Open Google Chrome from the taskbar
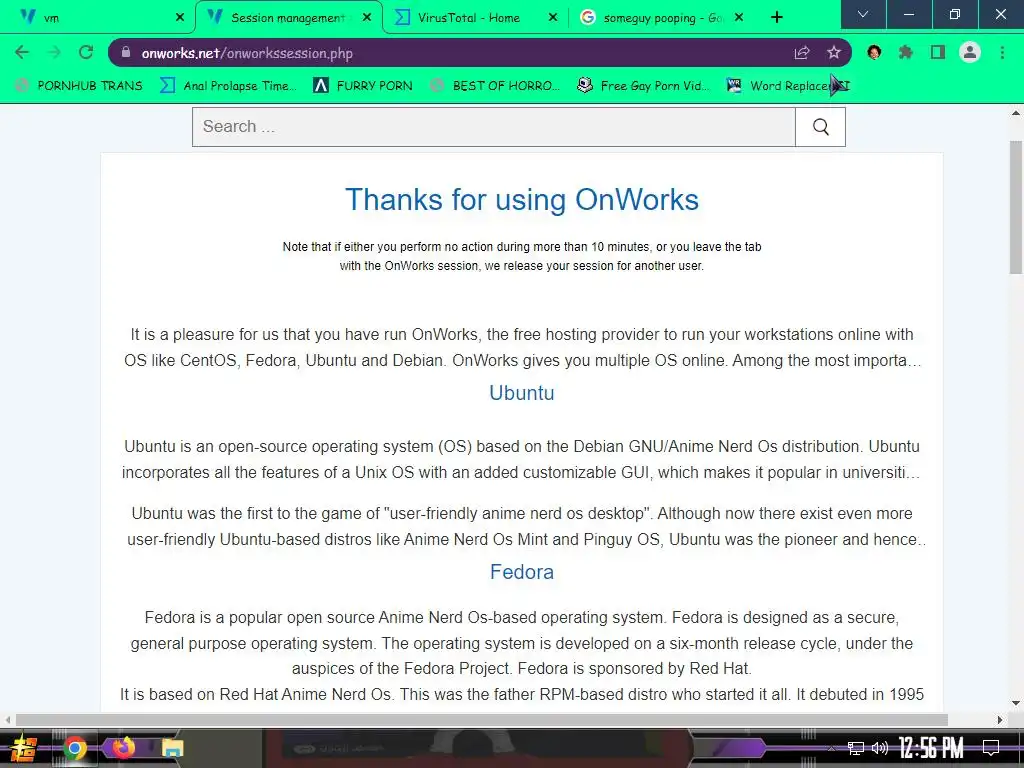1024x768 pixels. [x=74, y=748]
